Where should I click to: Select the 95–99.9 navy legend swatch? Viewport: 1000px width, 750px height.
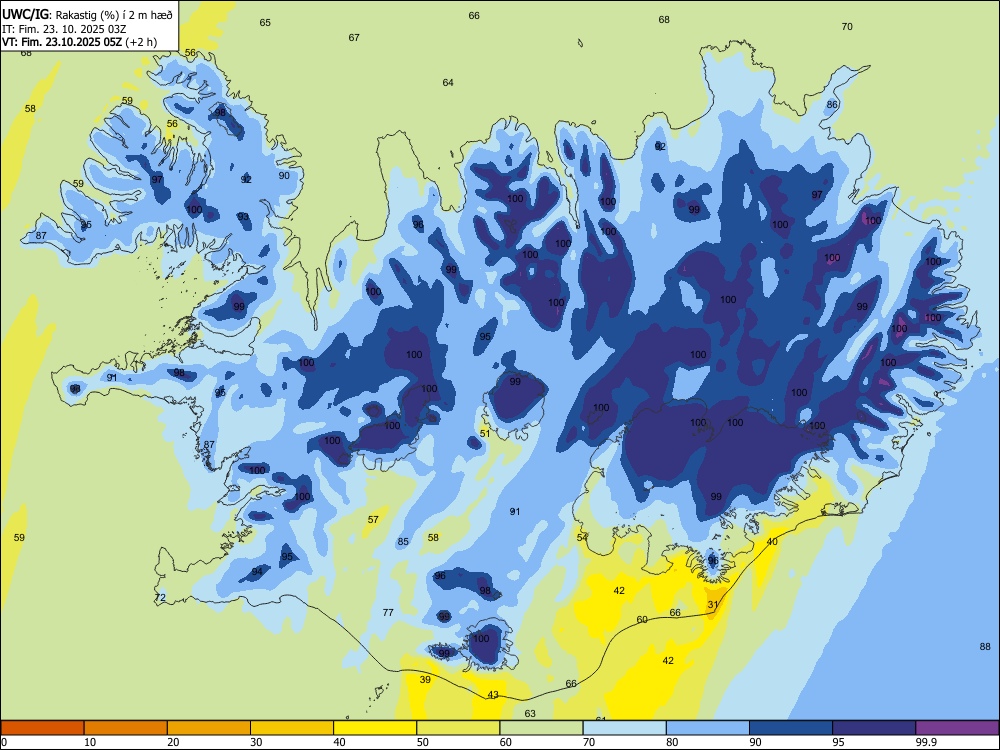coord(874,728)
